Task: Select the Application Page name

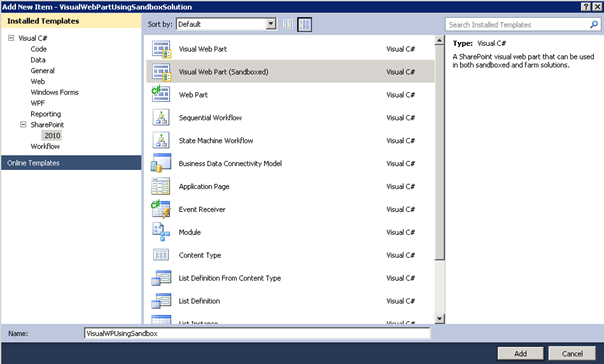Action: tap(204, 186)
